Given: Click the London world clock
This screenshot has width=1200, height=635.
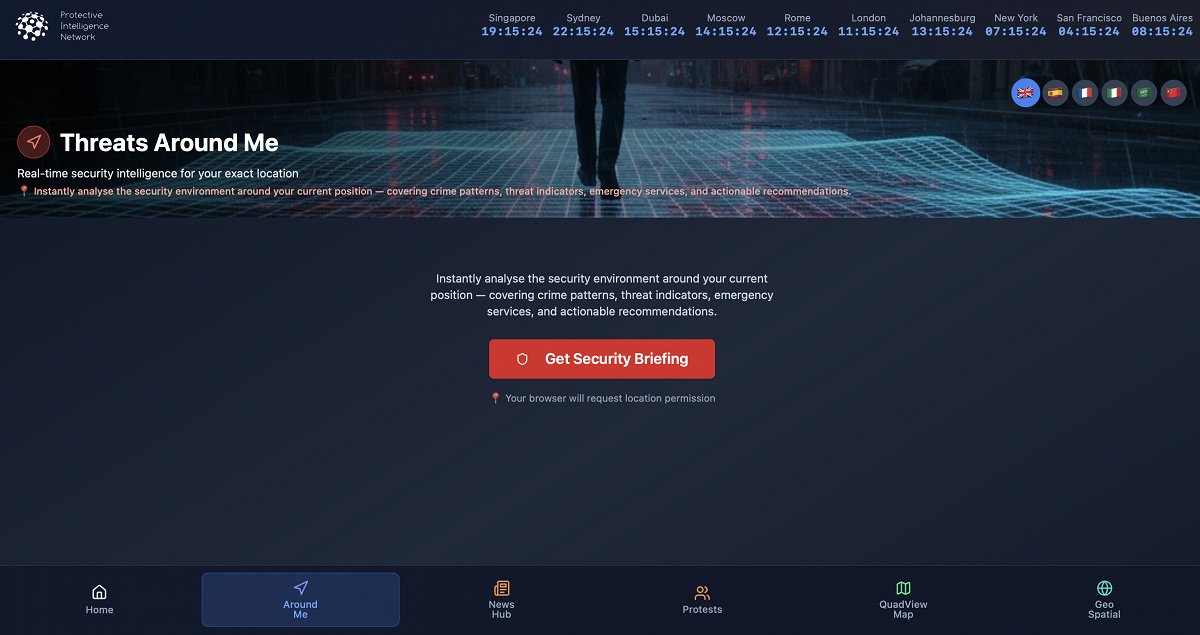Looking at the screenshot, I should tap(868, 25).
